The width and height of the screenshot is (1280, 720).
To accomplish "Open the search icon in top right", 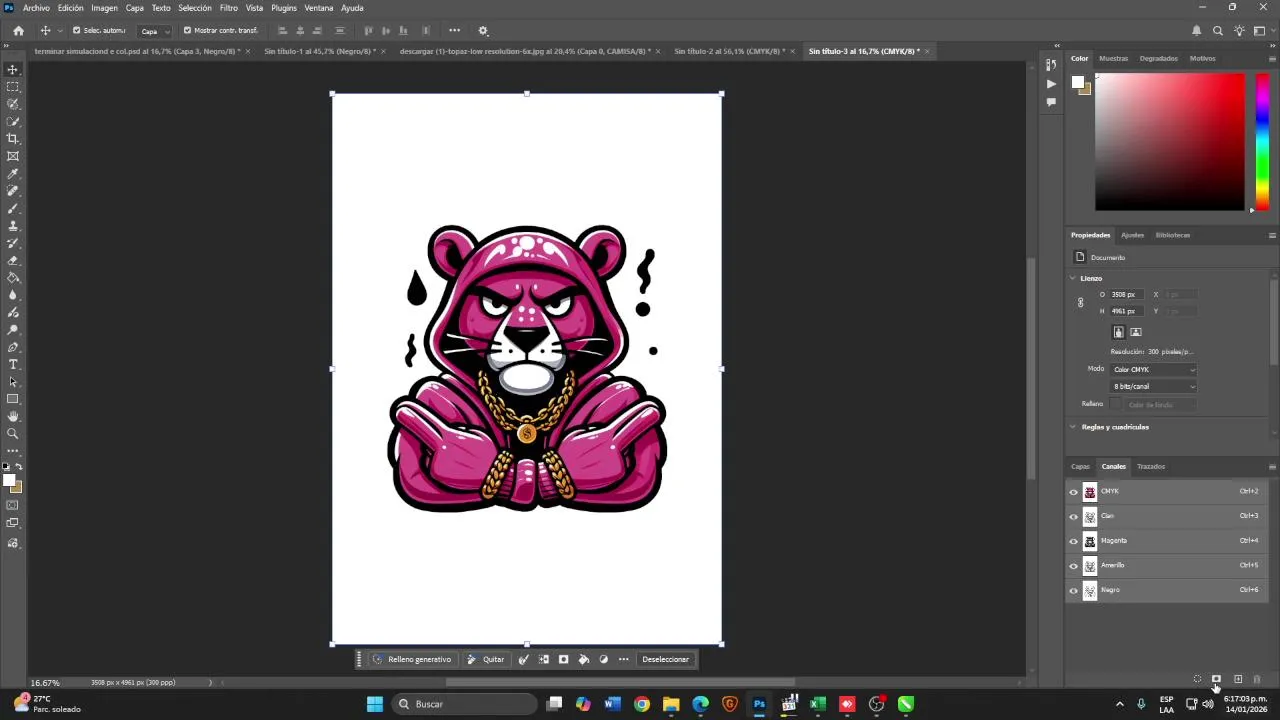I will click(x=1218, y=31).
